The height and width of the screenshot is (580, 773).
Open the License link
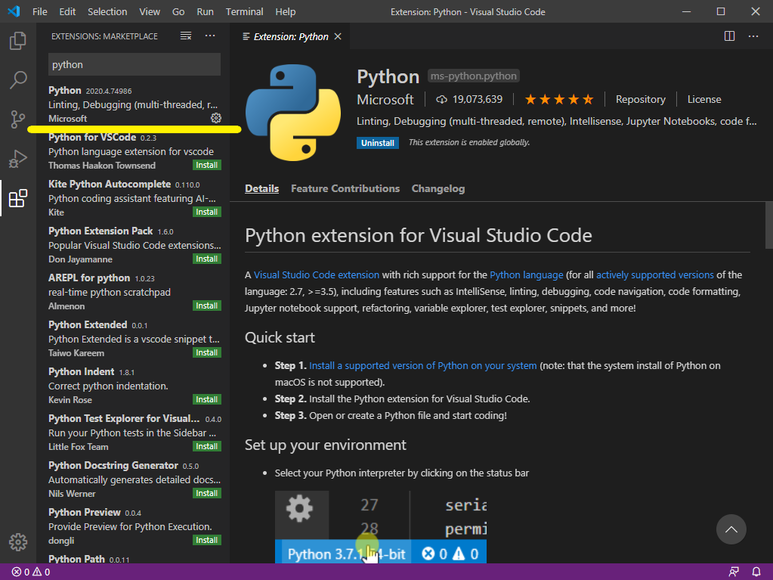click(x=704, y=100)
